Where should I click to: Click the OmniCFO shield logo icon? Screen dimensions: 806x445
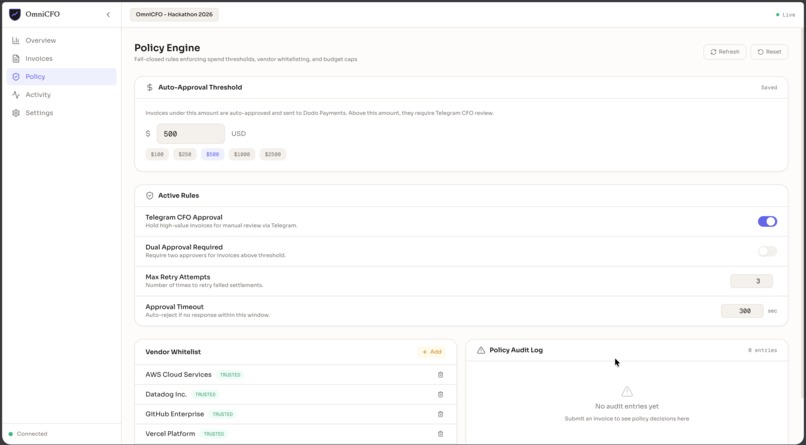(x=15, y=14)
